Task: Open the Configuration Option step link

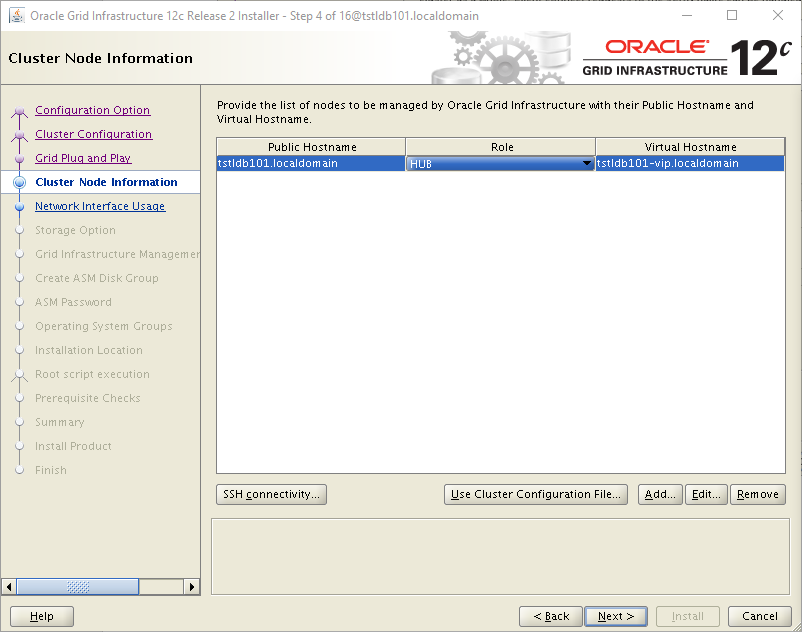Action: tap(93, 110)
